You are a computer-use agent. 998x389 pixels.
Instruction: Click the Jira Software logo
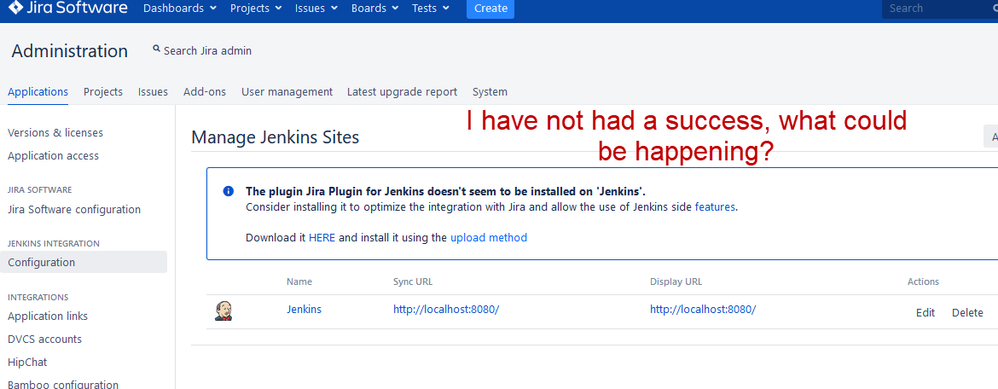click(67, 8)
